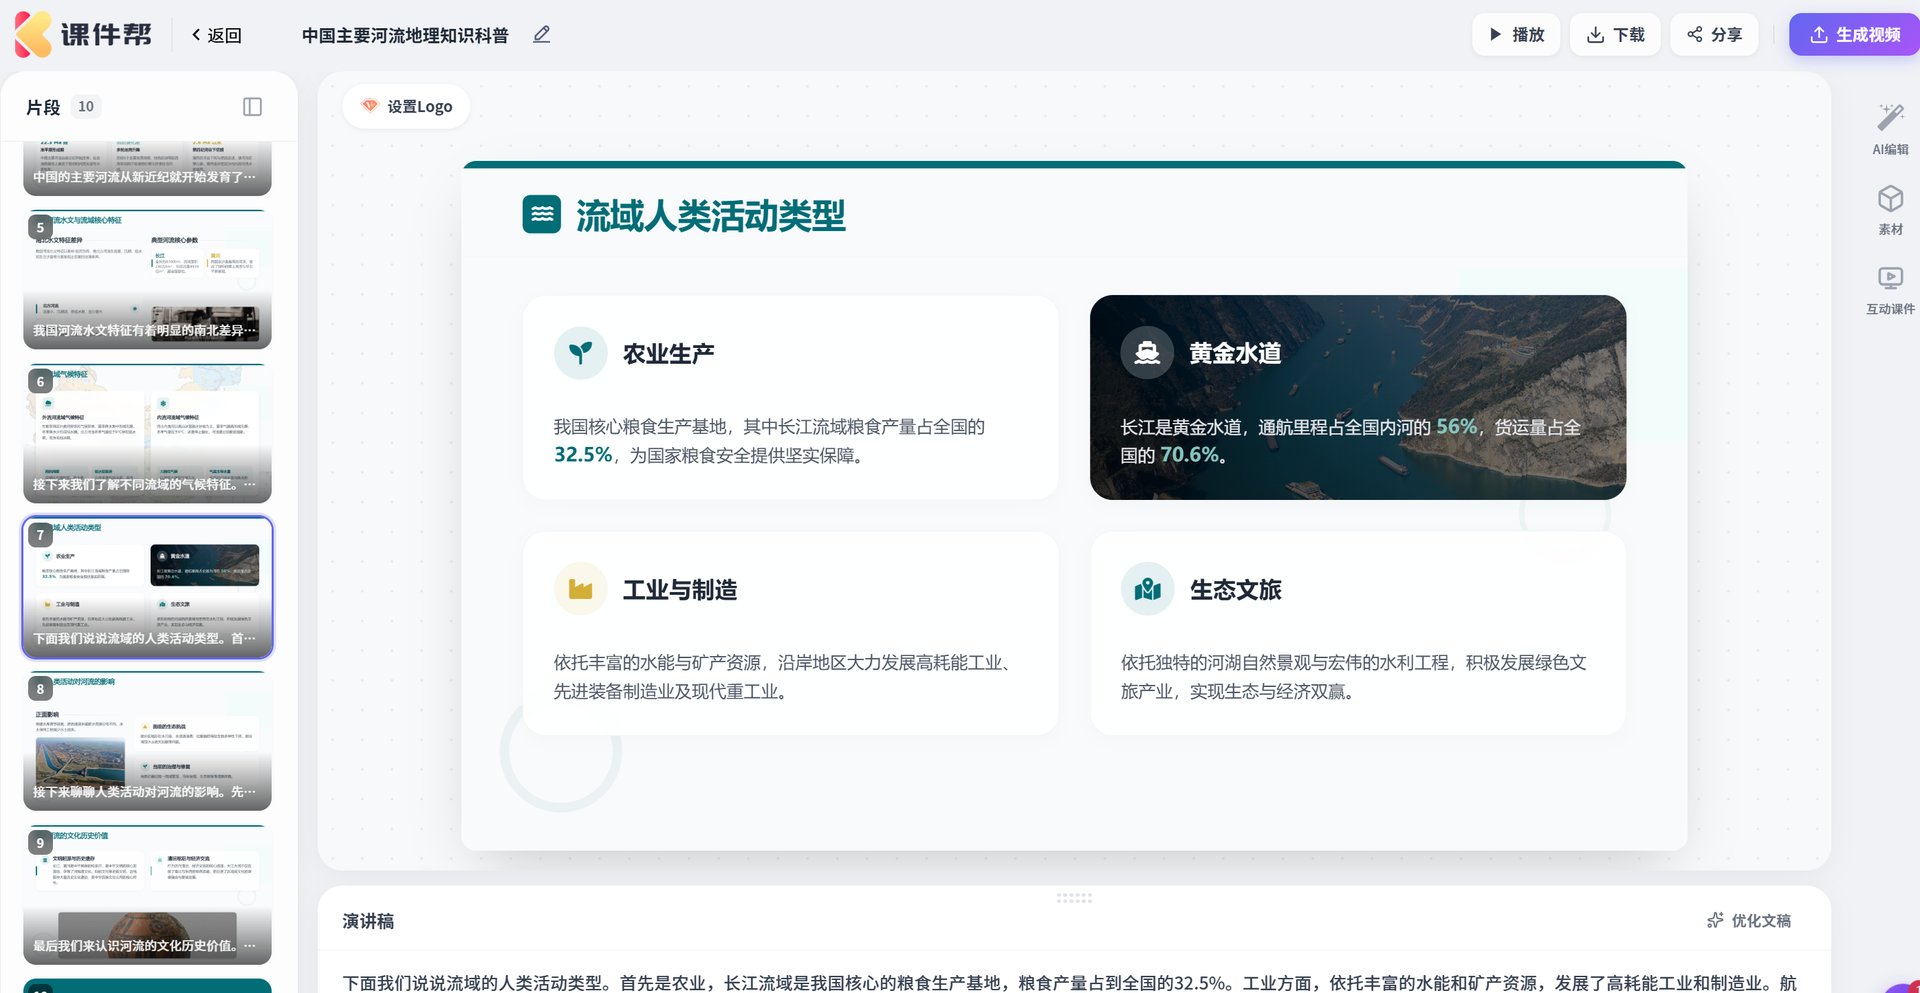Click the ship icon of 黄金水道
The width and height of the screenshot is (1920, 993).
point(1147,353)
